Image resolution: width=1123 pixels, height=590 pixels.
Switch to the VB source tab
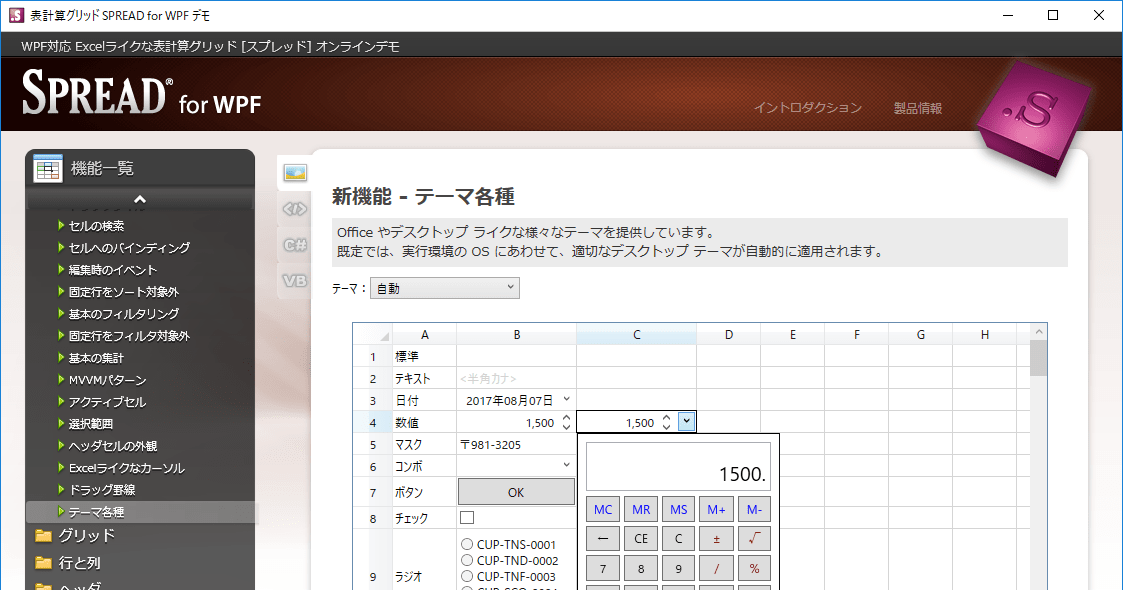tap(295, 281)
